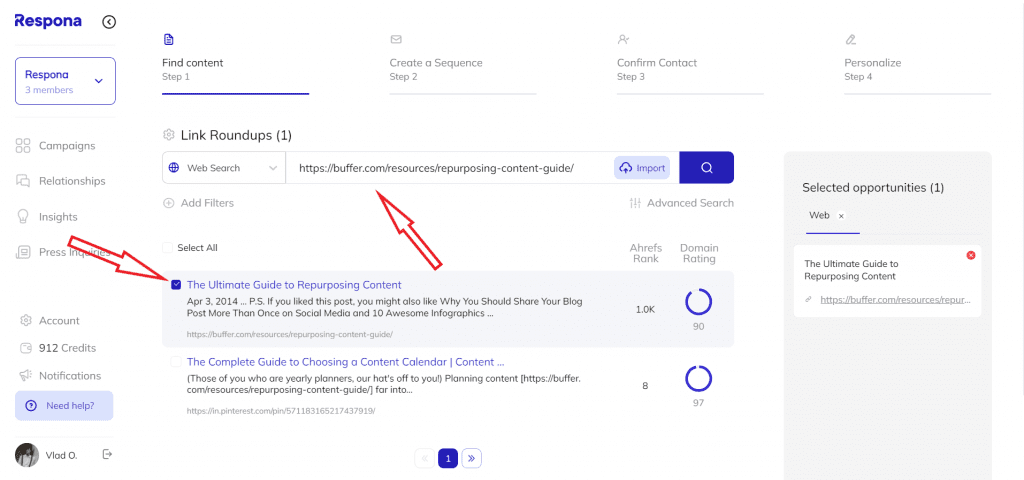Viewport: 1024px width, 480px height.
Task: Click the Link Roundups settings gear
Action: 168,135
